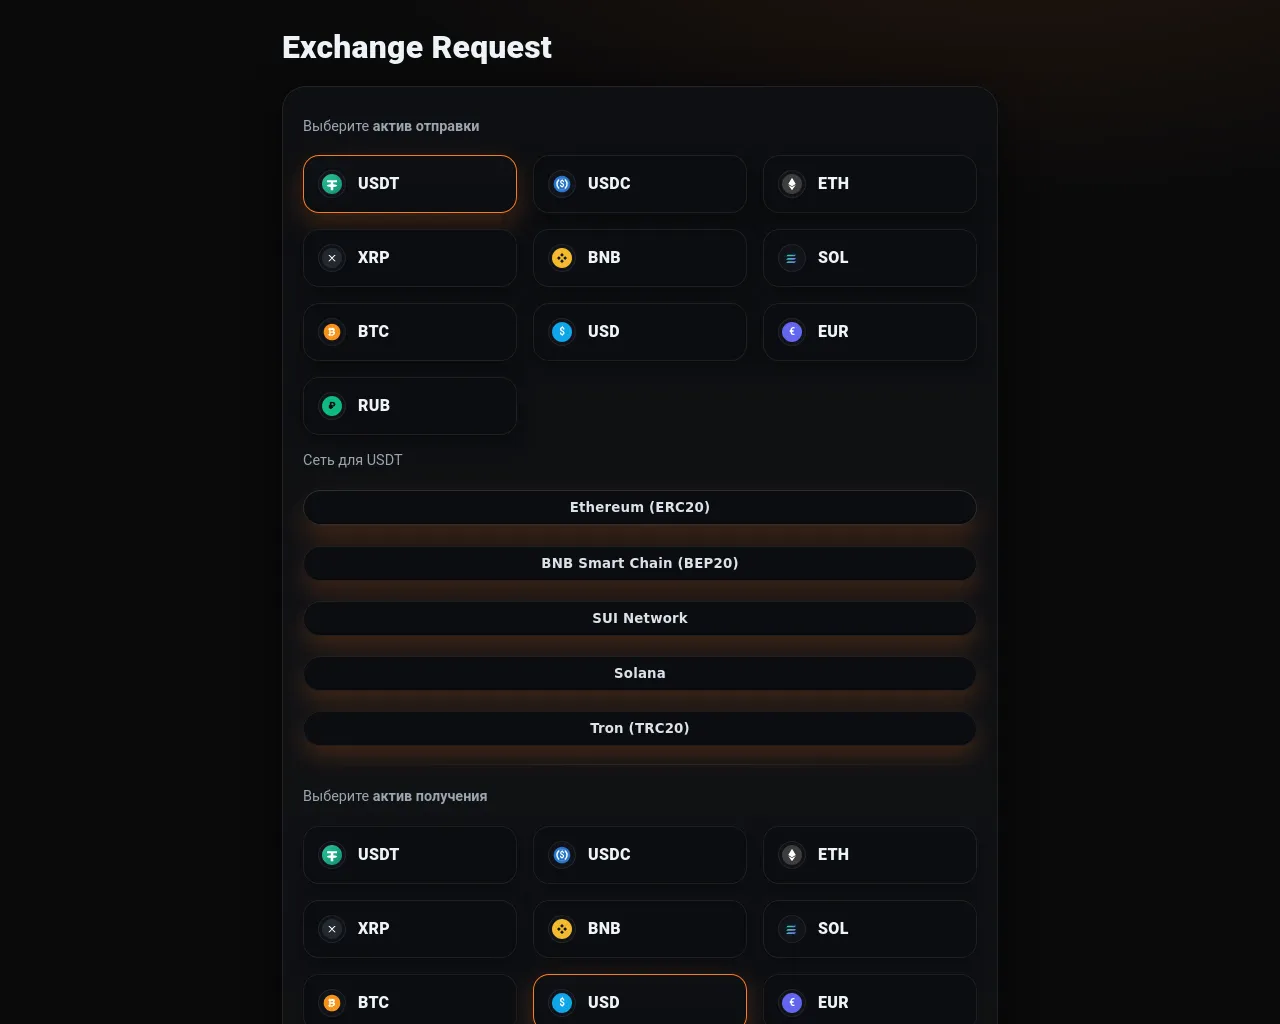1280x1024 pixels.
Task: Click the yellow BNB icon in send assets
Action: pos(562,258)
